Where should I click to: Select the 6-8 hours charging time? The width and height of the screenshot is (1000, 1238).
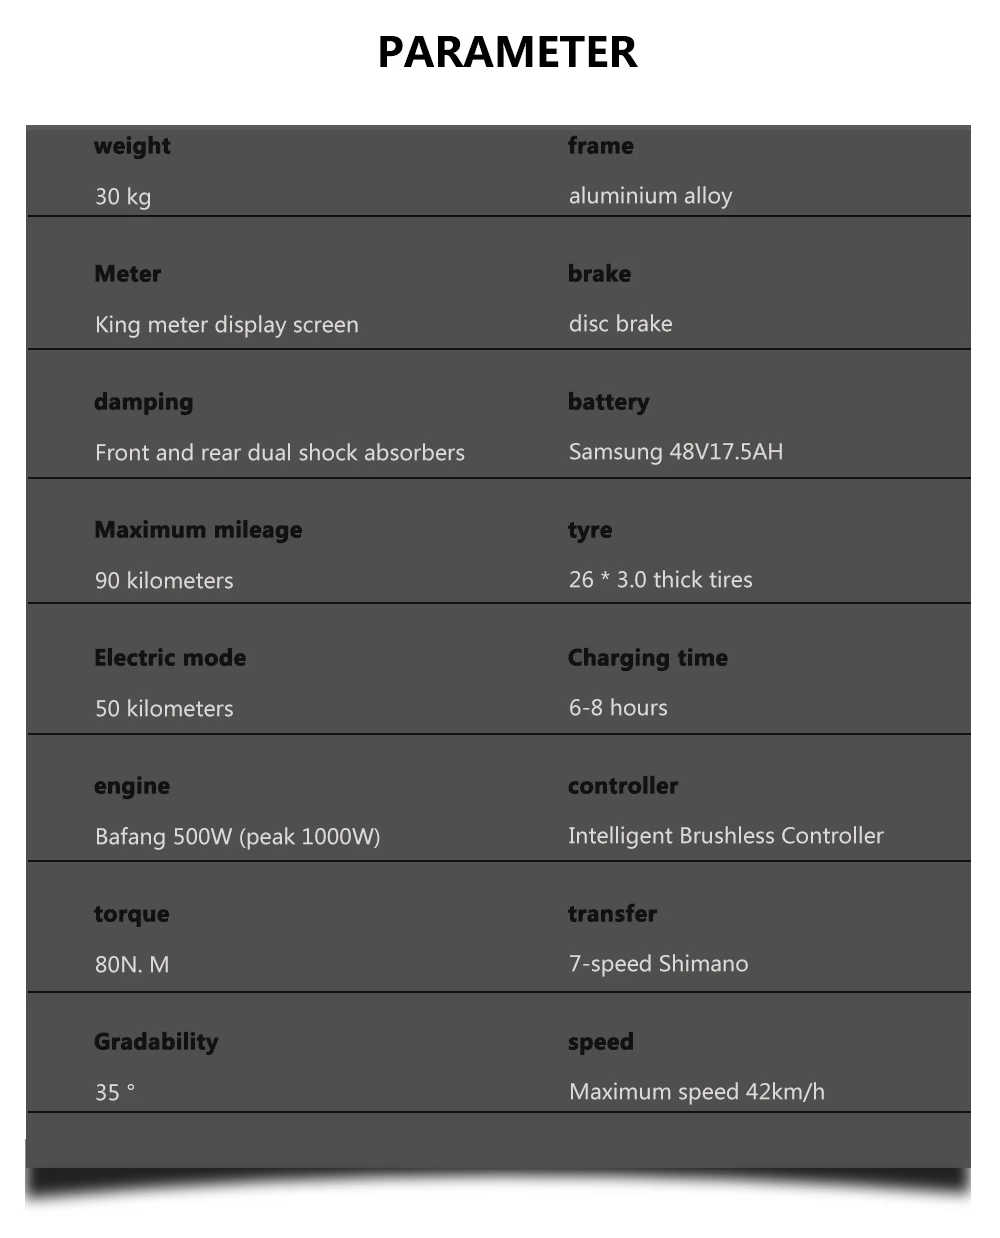[x=618, y=708]
